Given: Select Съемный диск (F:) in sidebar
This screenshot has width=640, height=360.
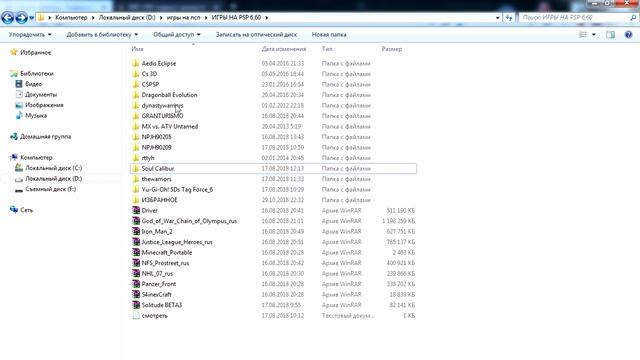Looking at the screenshot, I should (51, 189).
